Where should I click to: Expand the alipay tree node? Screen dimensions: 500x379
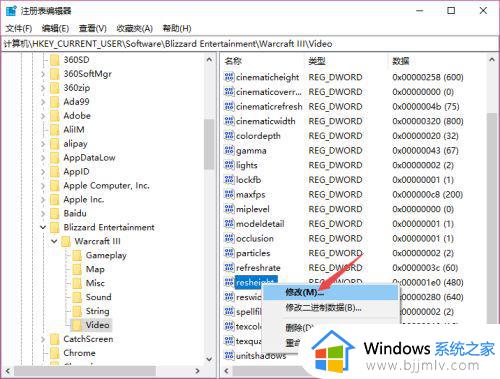43,144
